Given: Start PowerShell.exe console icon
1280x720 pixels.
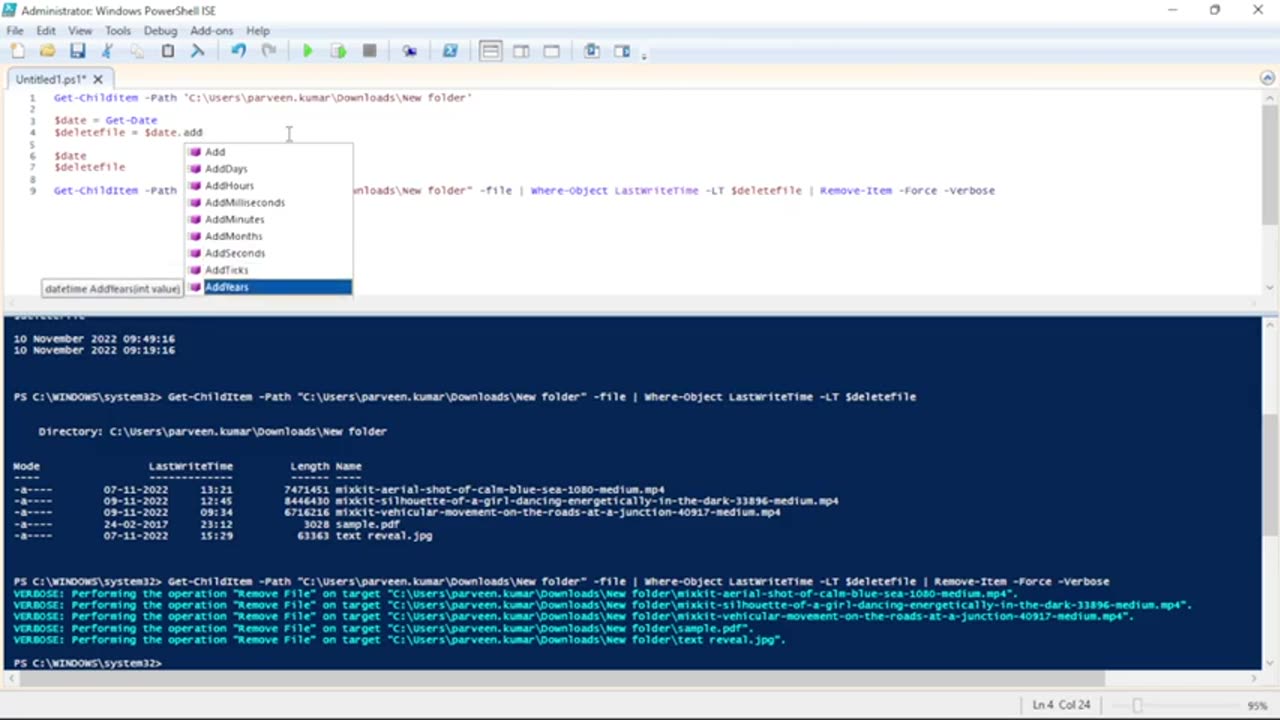Looking at the screenshot, I should [450, 51].
